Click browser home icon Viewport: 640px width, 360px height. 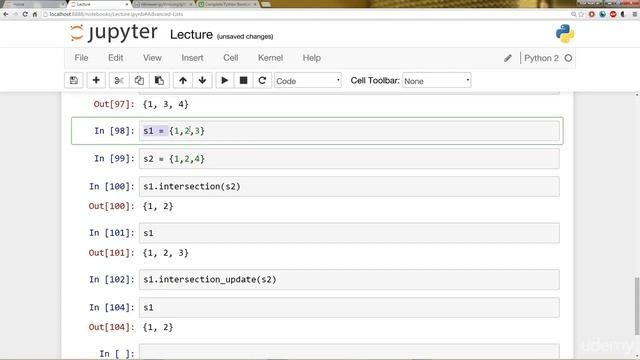(x=35, y=14)
